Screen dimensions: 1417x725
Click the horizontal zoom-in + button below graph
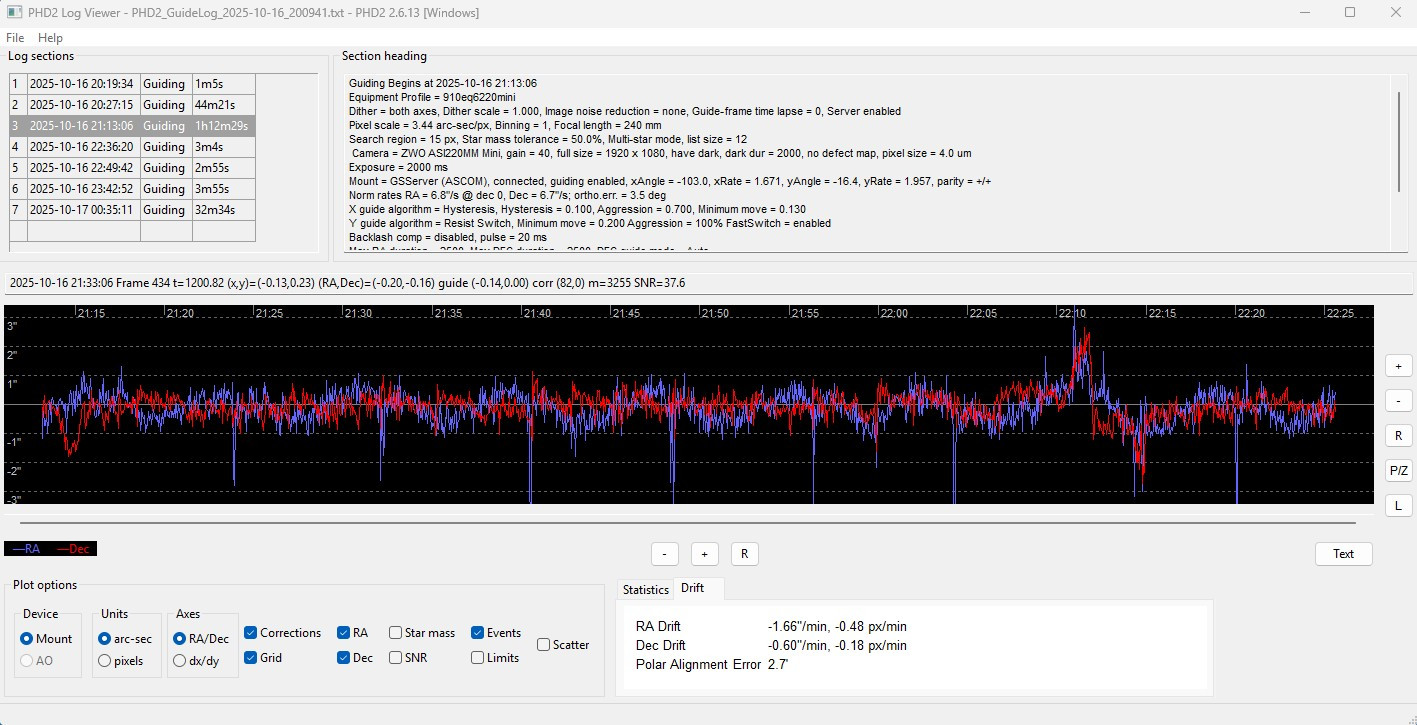tap(704, 554)
